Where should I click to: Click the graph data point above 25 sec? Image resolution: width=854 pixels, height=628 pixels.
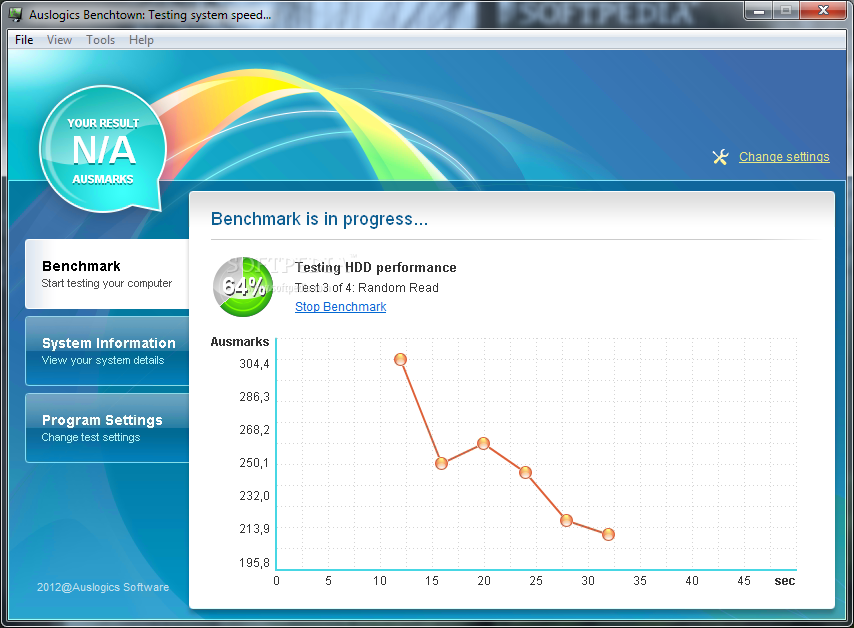tap(525, 472)
